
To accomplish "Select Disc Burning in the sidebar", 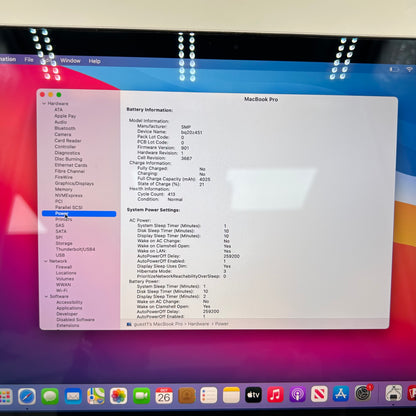I will [x=68, y=159].
